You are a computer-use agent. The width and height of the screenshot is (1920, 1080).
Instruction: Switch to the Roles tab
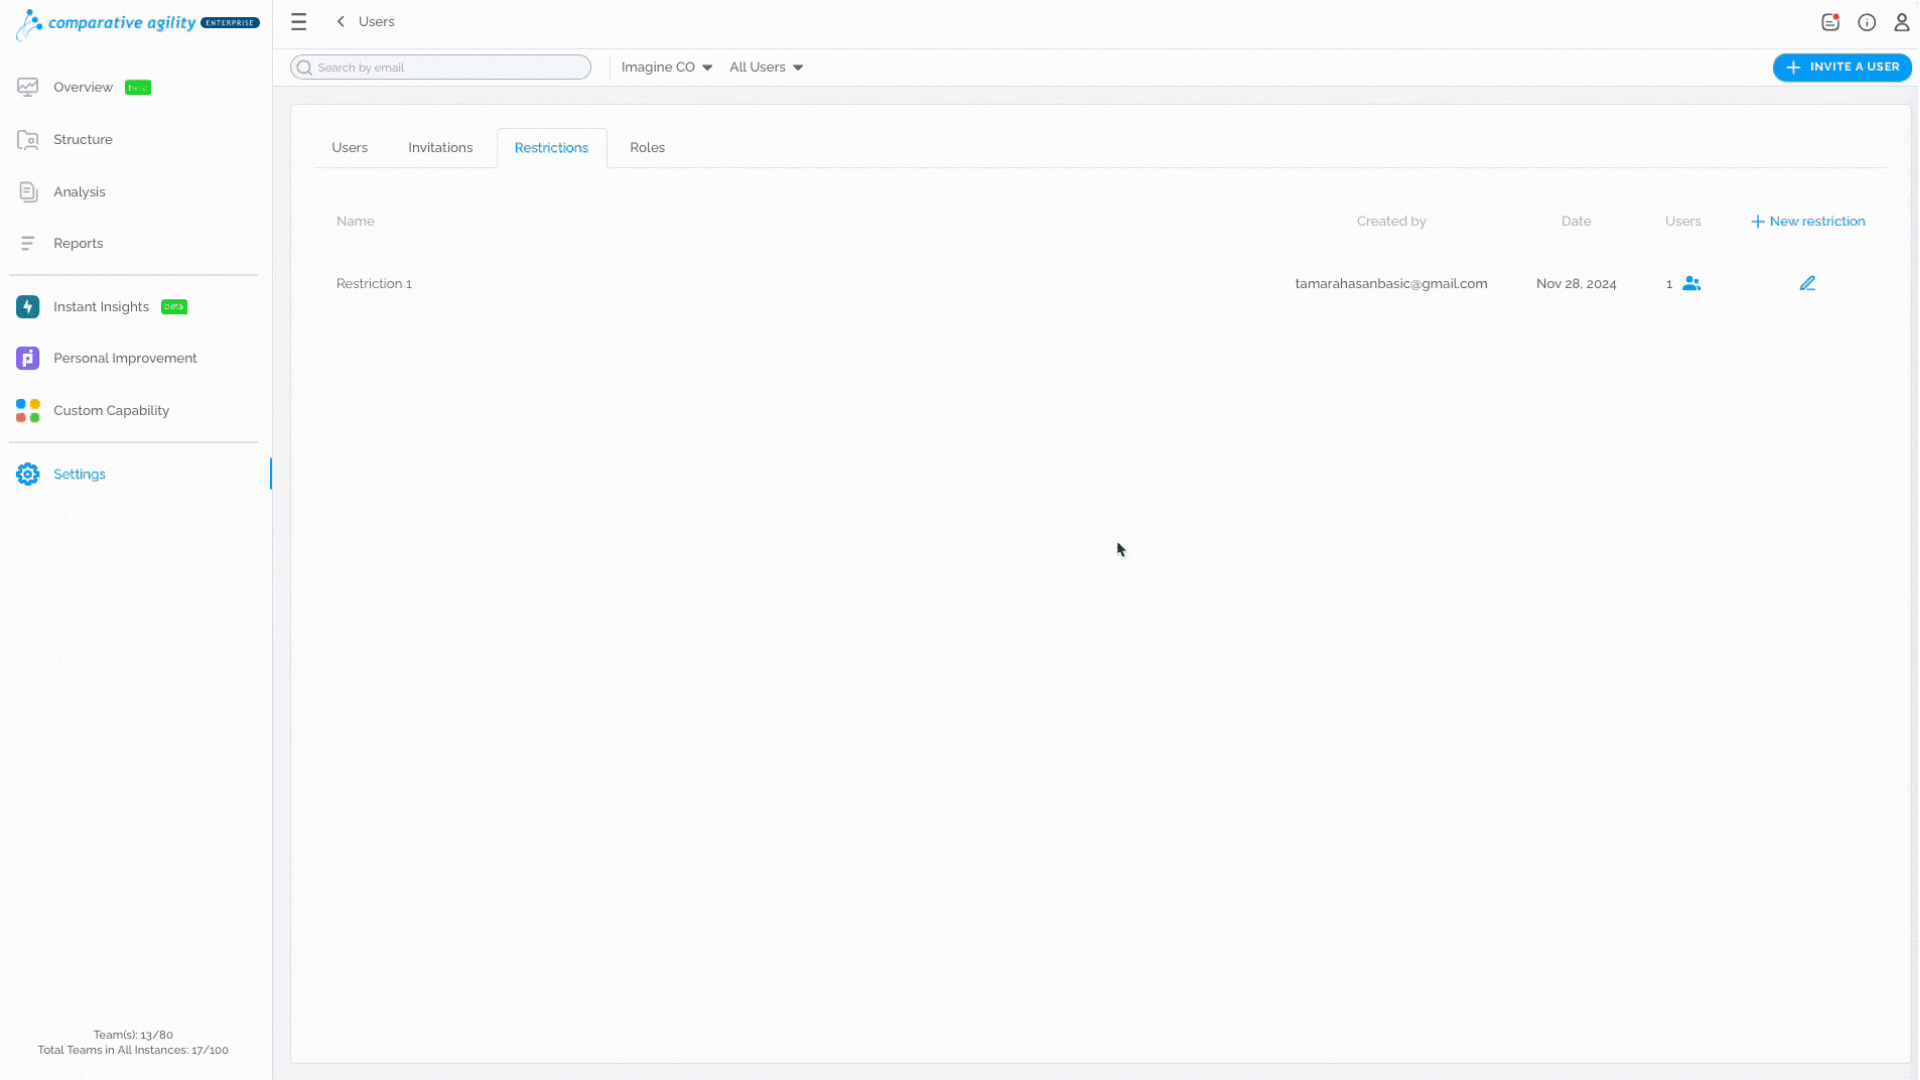point(647,148)
